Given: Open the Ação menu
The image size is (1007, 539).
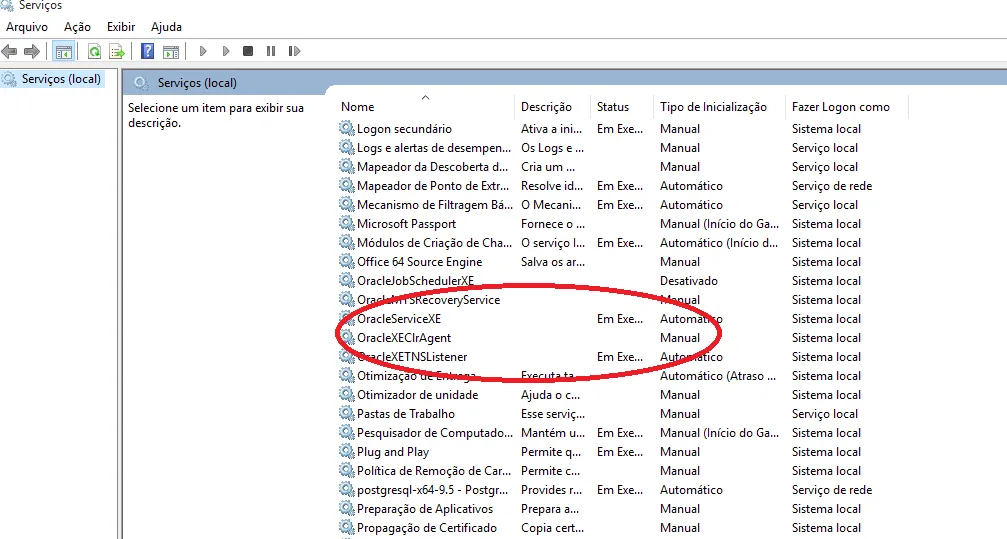Looking at the screenshot, I should coord(77,27).
